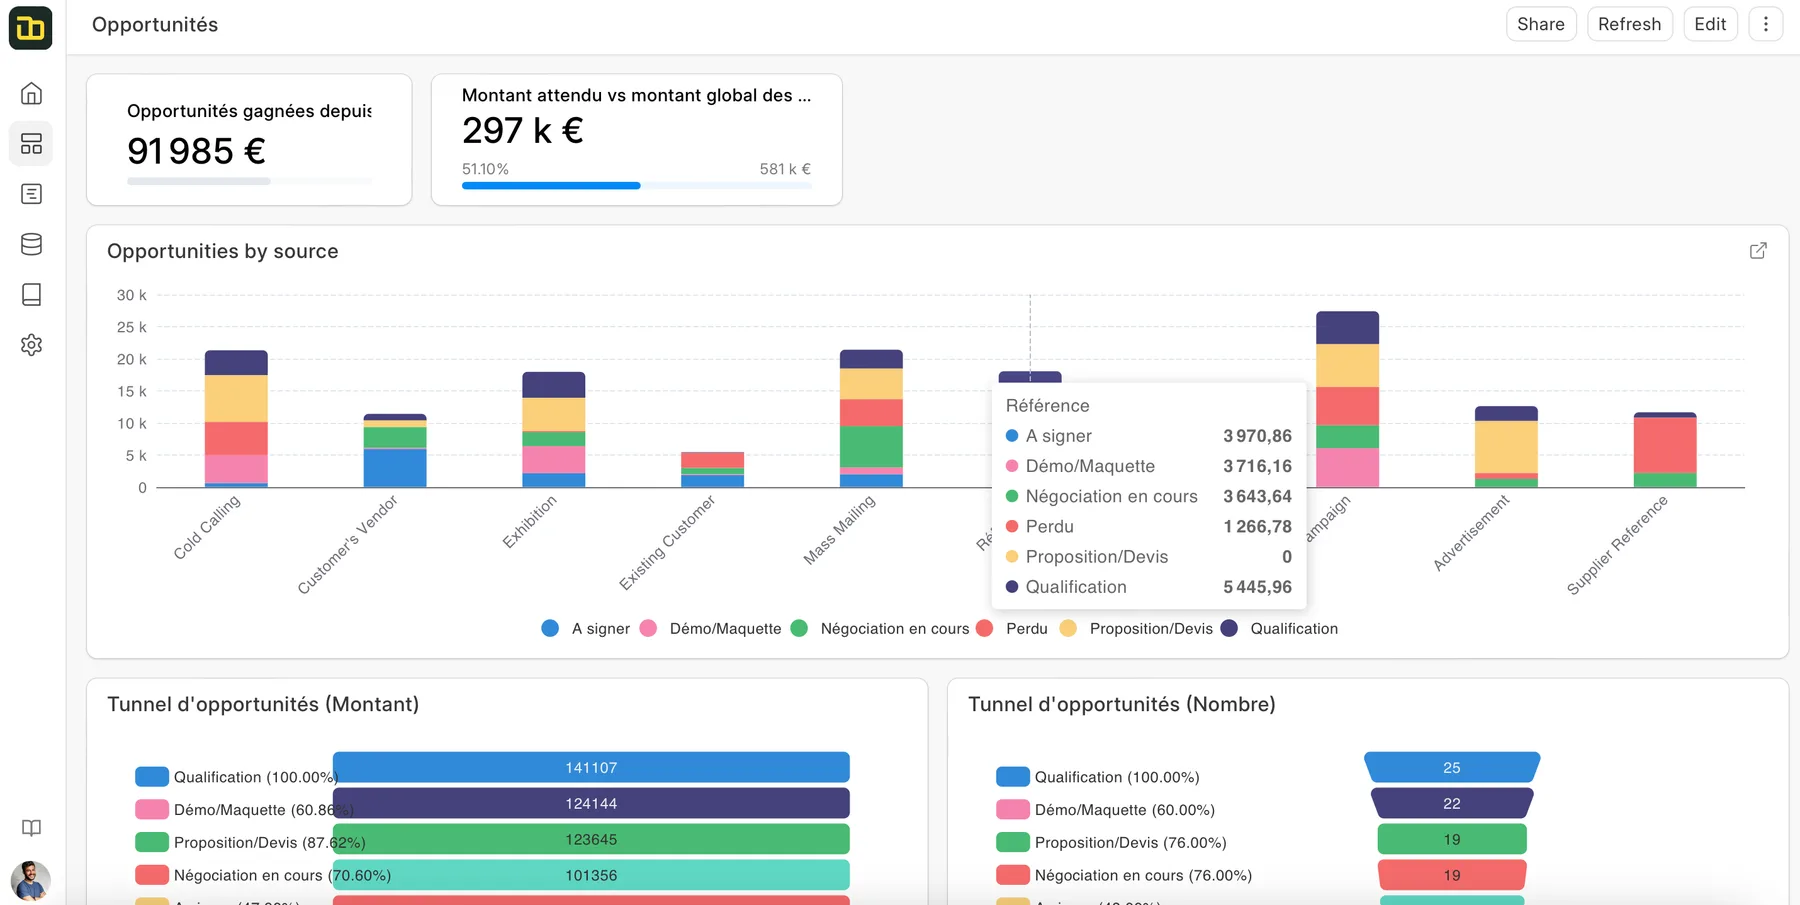Open Opportunities by source chart externally
The image size is (1800, 905).
click(1758, 251)
